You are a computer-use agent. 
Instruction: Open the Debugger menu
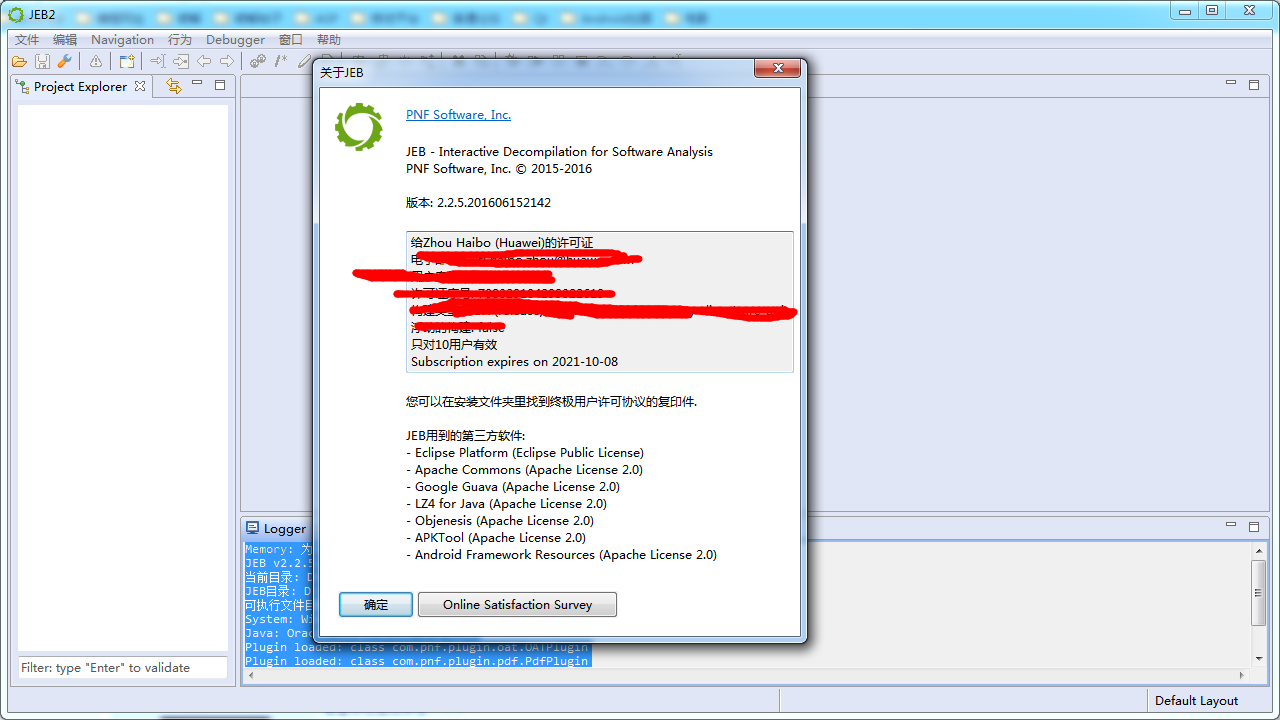coord(235,40)
